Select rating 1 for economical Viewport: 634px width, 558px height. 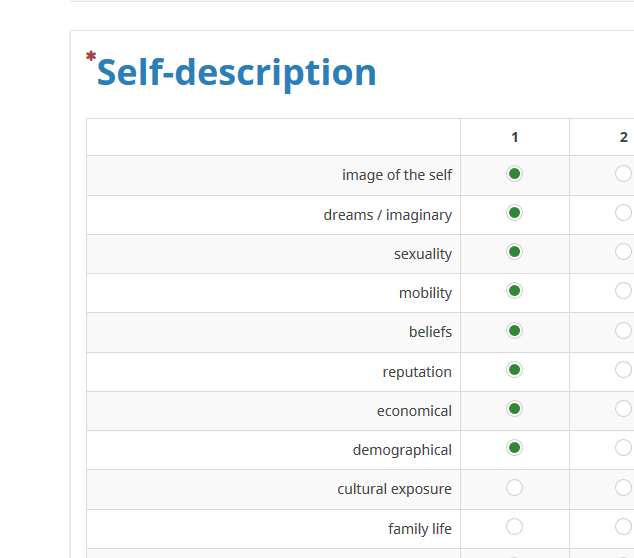pyautogui.click(x=515, y=409)
